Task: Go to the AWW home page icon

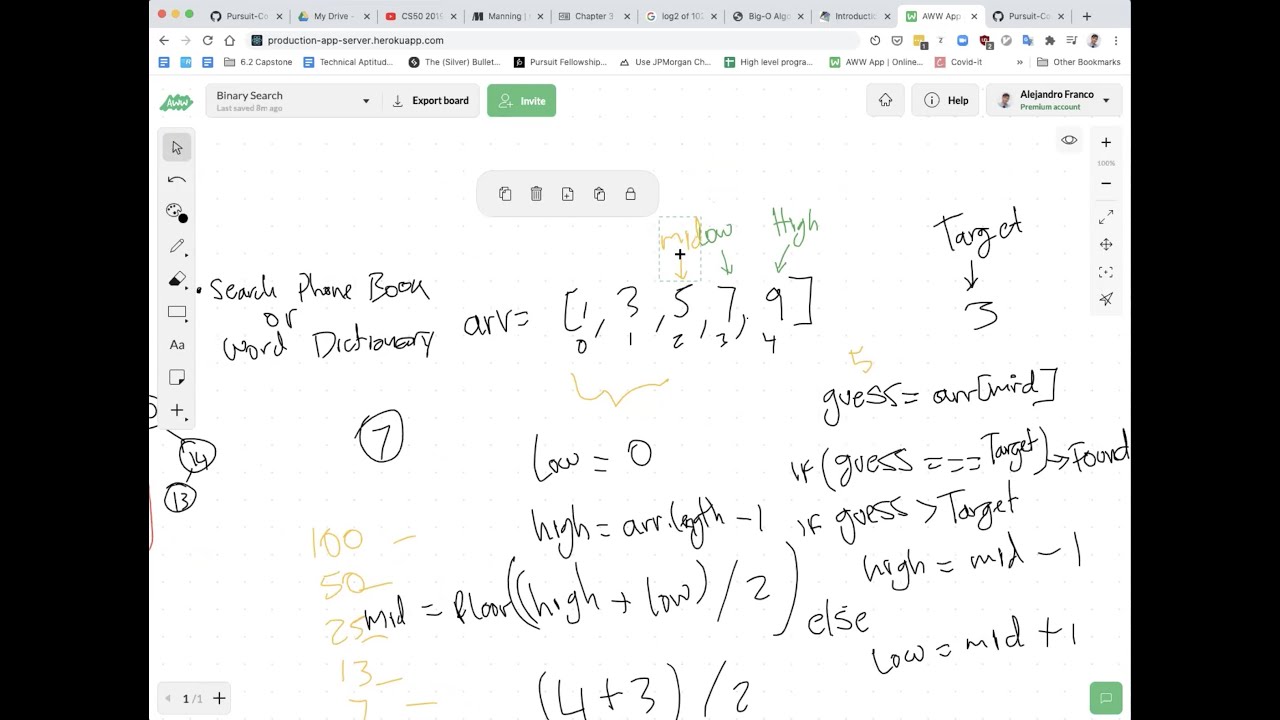Action: pyautogui.click(x=885, y=100)
